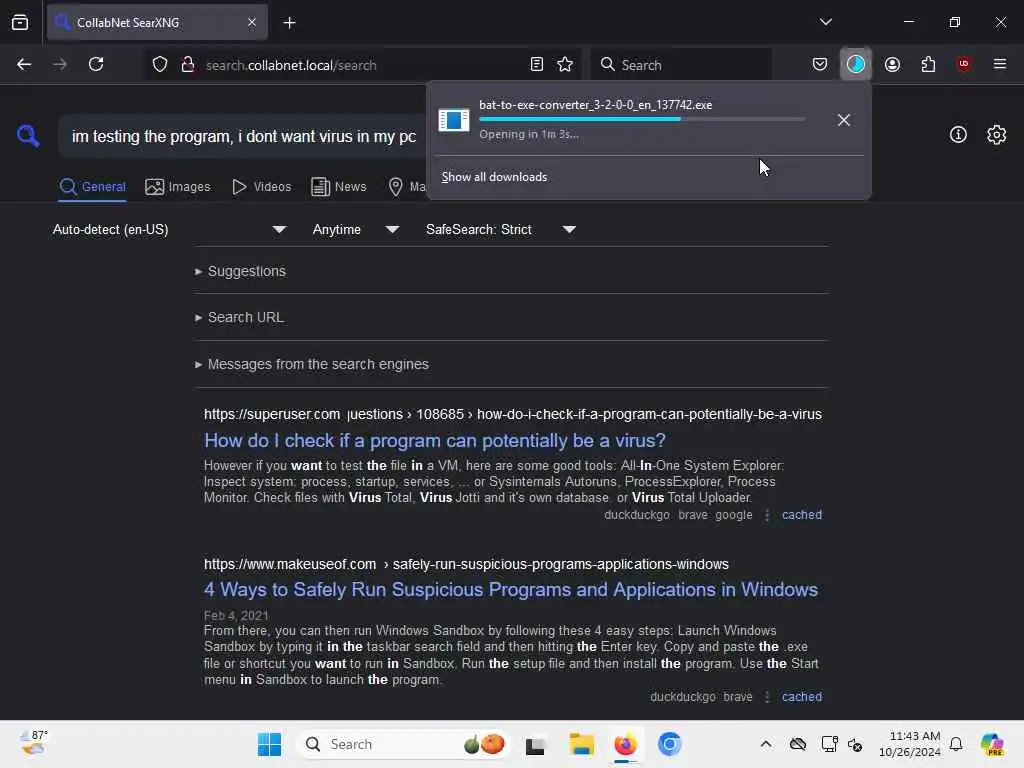Open '4 Ways to Safely Run Suspicious Programs'
Image resolution: width=1024 pixels, height=768 pixels.
pyautogui.click(x=511, y=590)
